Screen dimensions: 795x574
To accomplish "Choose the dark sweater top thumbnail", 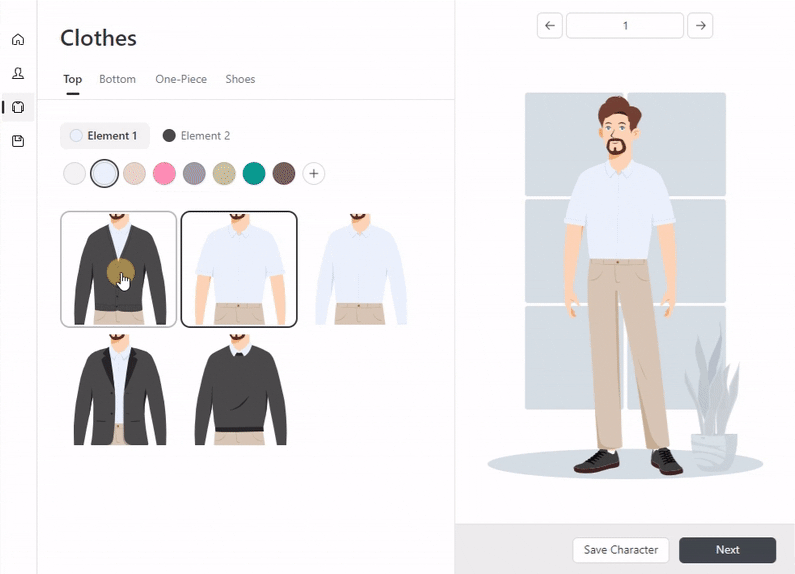I will point(239,389).
